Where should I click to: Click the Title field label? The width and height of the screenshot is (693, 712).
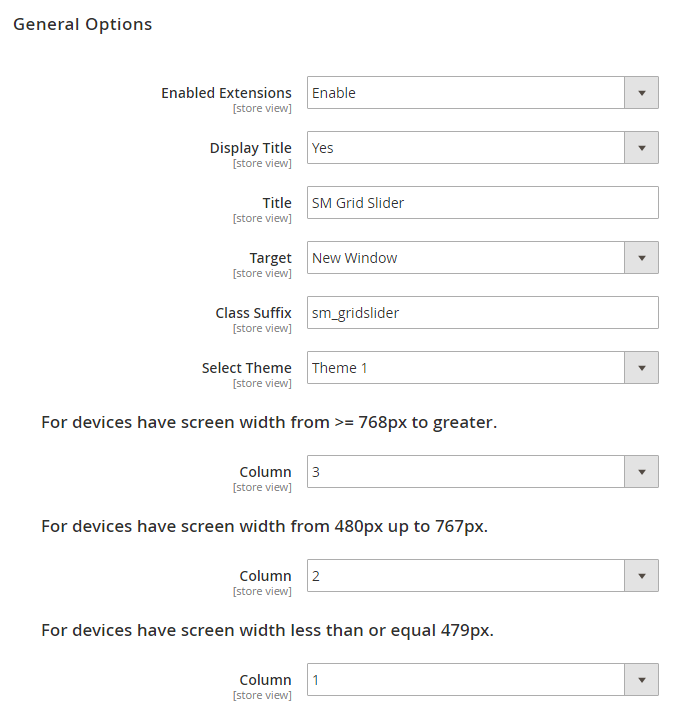(277, 203)
